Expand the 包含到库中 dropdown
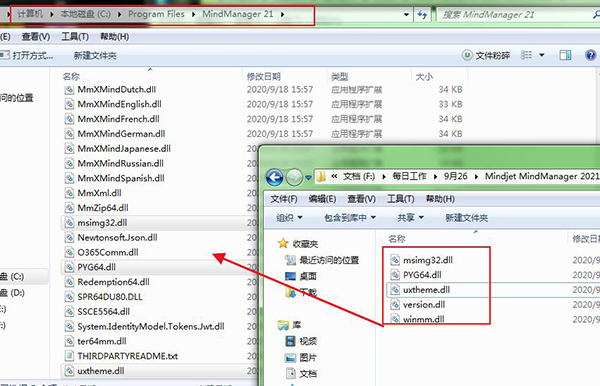Viewport: 600px width, 386px height. pos(350,218)
